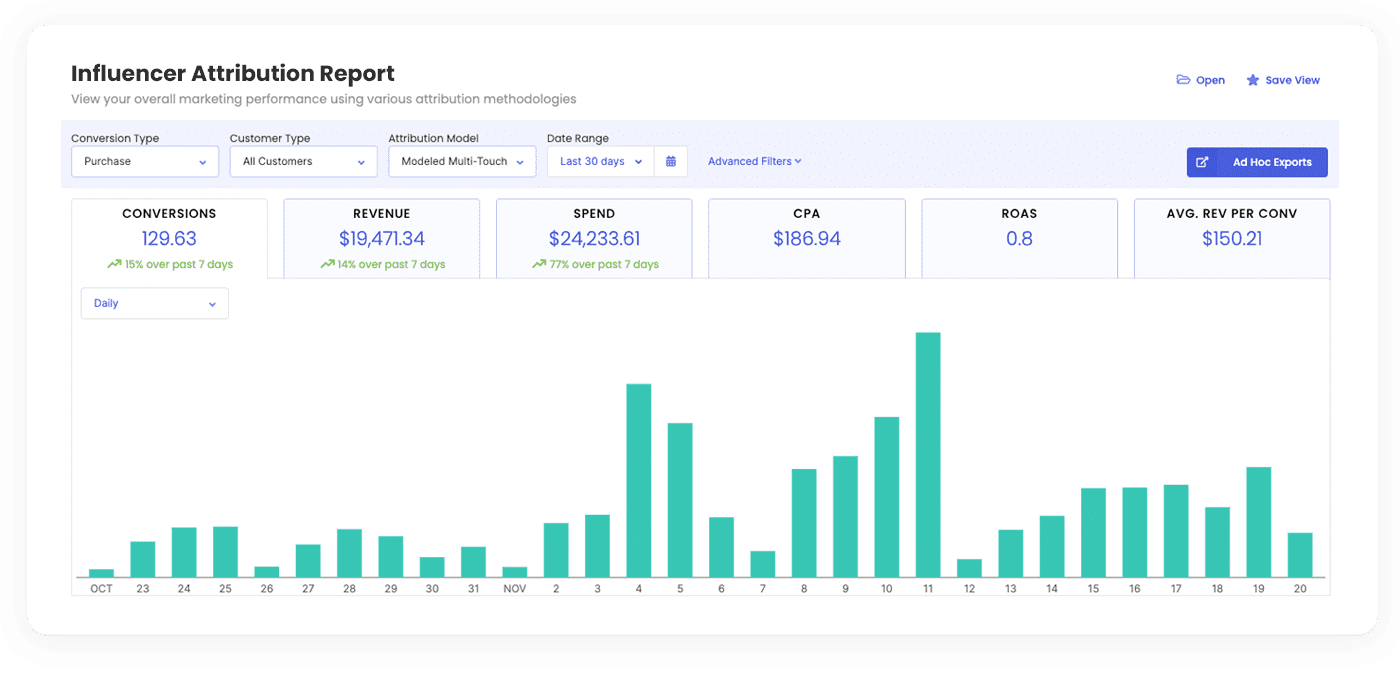The height and width of the screenshot is (673, 1400).
Task: Select the Revenue metric card
Action: pos(382,237)
